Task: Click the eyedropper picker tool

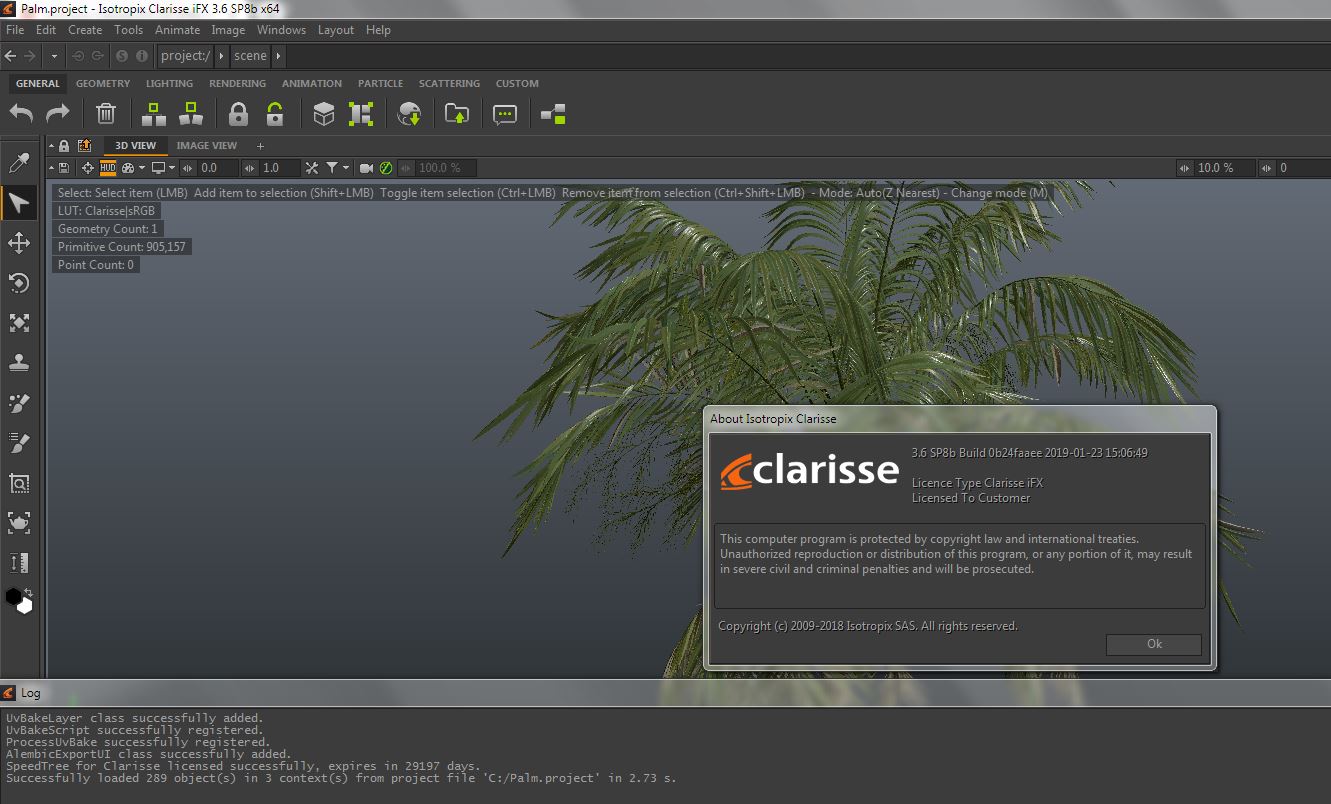Action: point(19,163)
